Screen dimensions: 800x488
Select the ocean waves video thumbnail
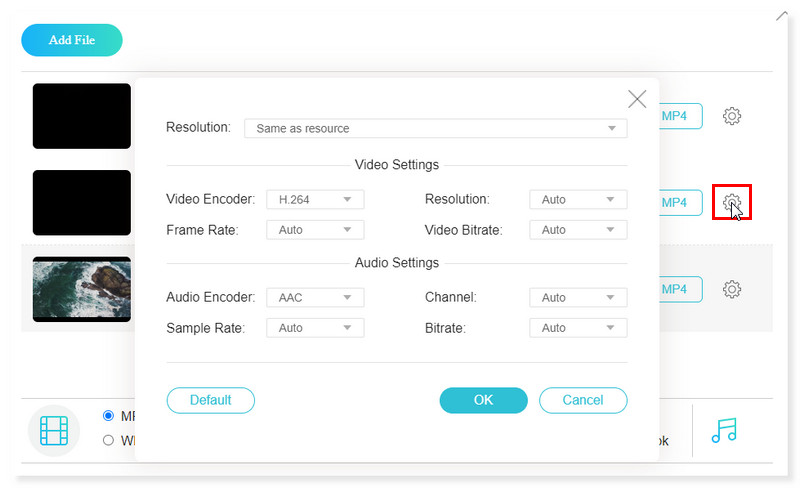pyautogui.click(x=82, y=289)
